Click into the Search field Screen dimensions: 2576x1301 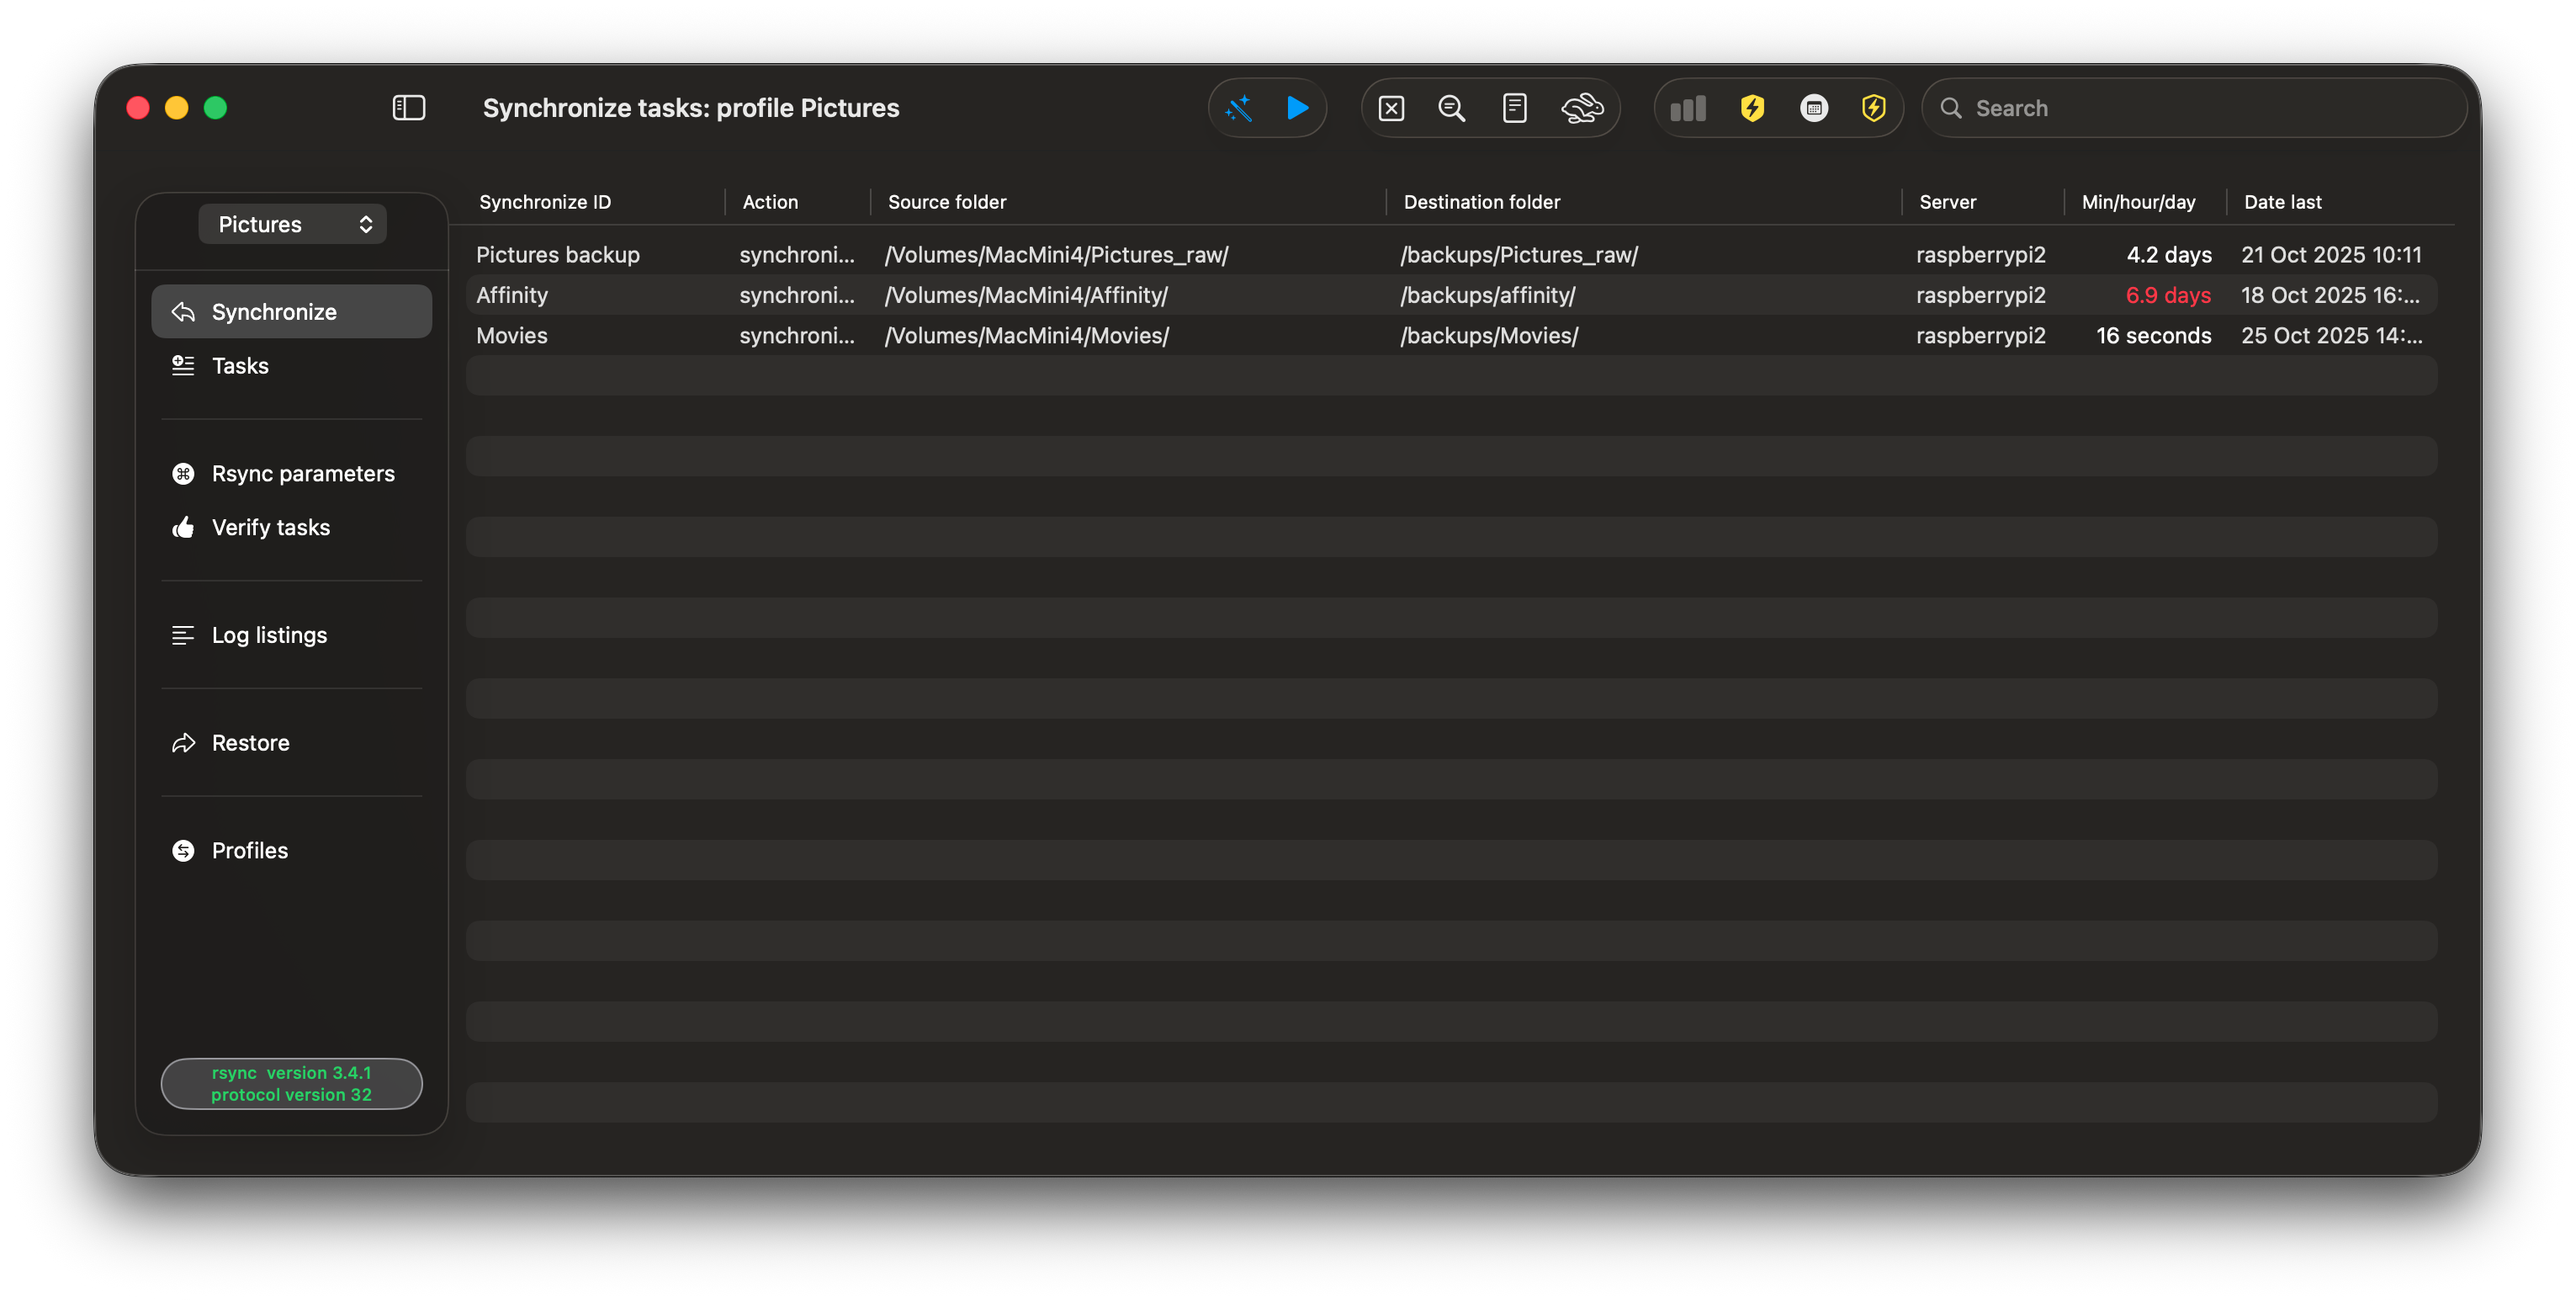pos(2200,108)
